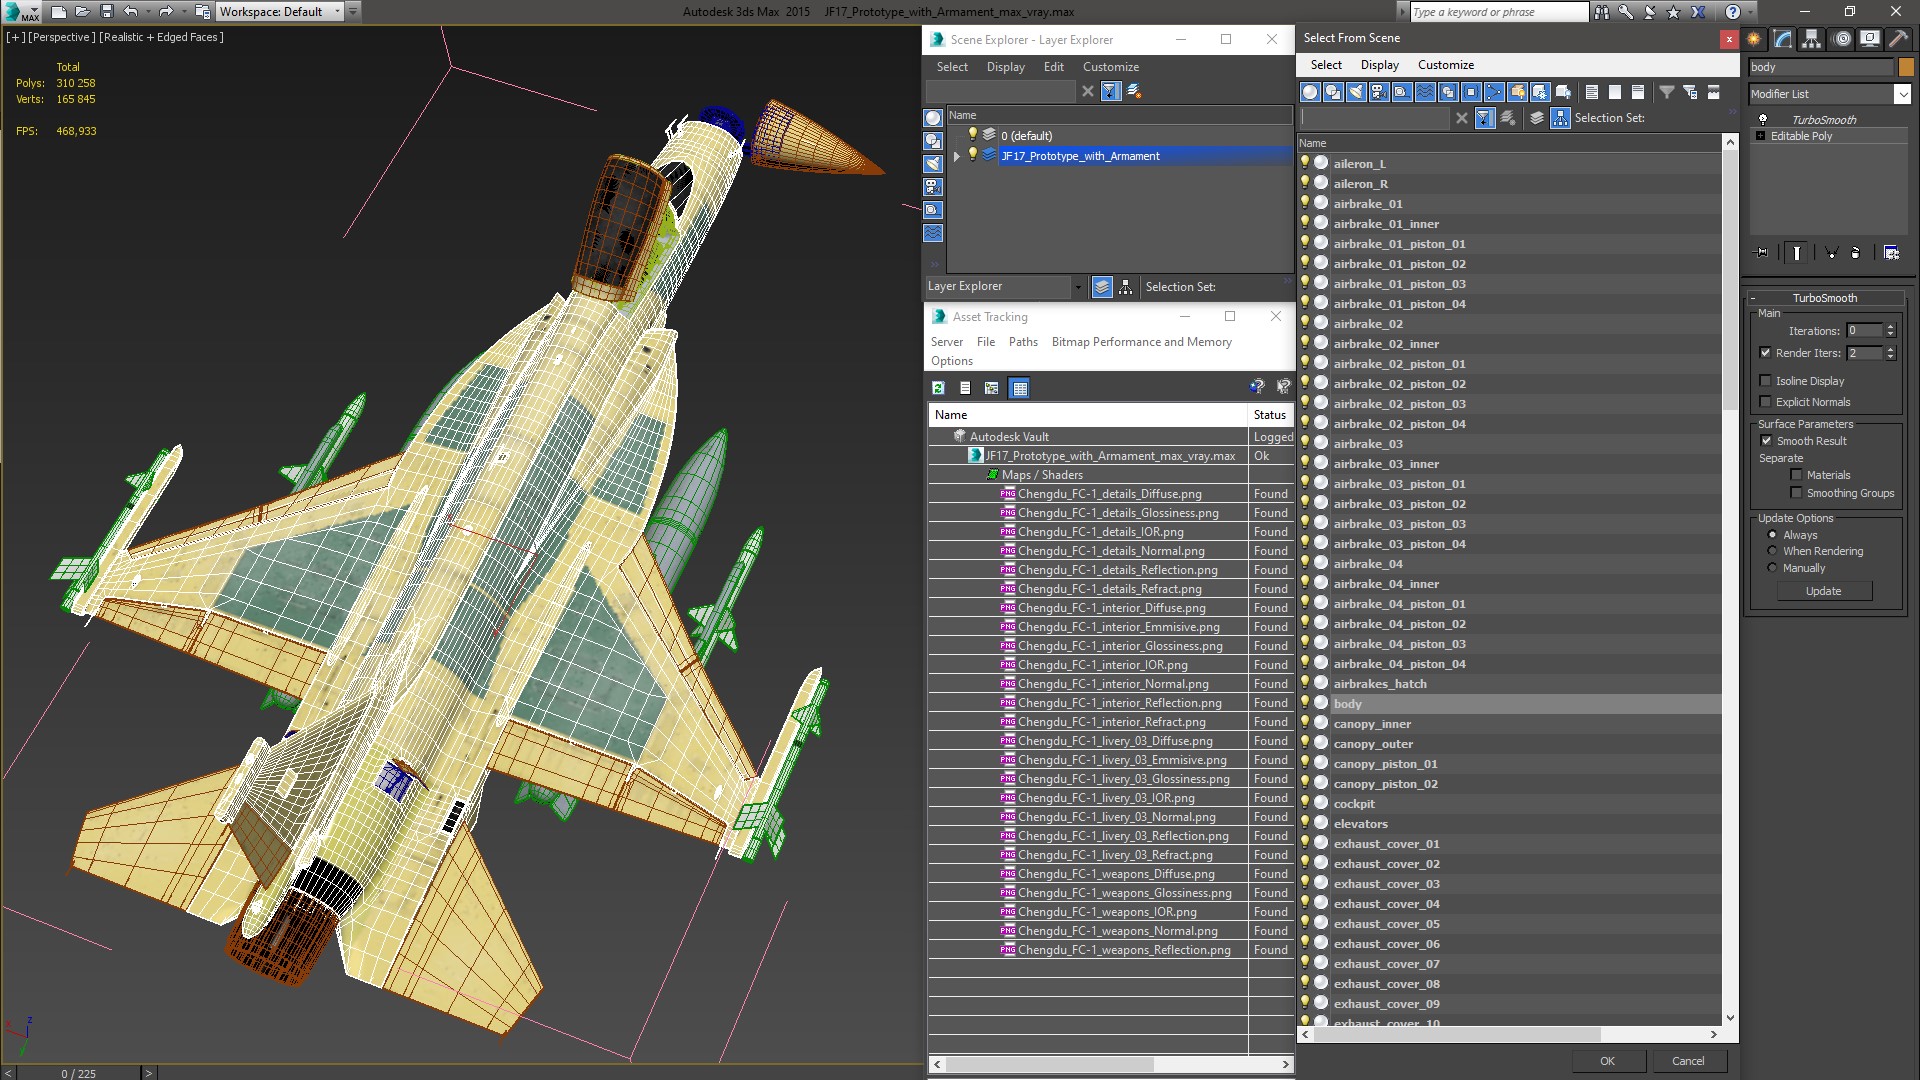Toggle Display Lights filter icon
Viewport: 1920px width, 1080px height.
(x=1356, y=92)
